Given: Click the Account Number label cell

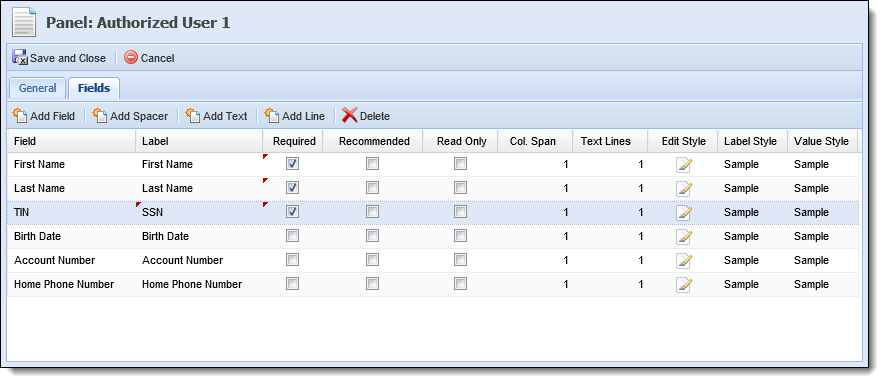Looking at the screenshot, I should coord(199,261).
